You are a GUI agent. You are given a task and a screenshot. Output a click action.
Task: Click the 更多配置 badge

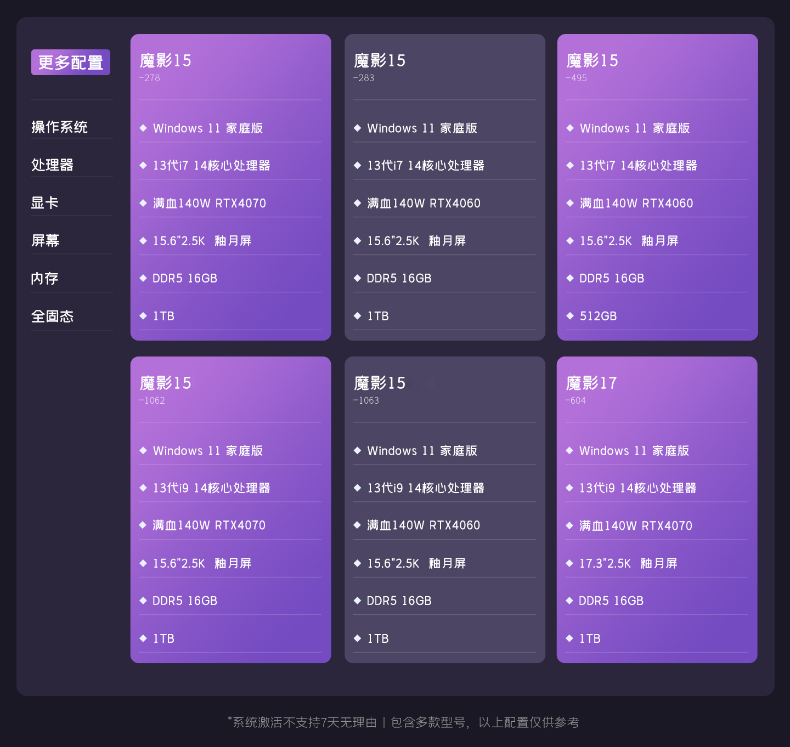pos(71,62)
